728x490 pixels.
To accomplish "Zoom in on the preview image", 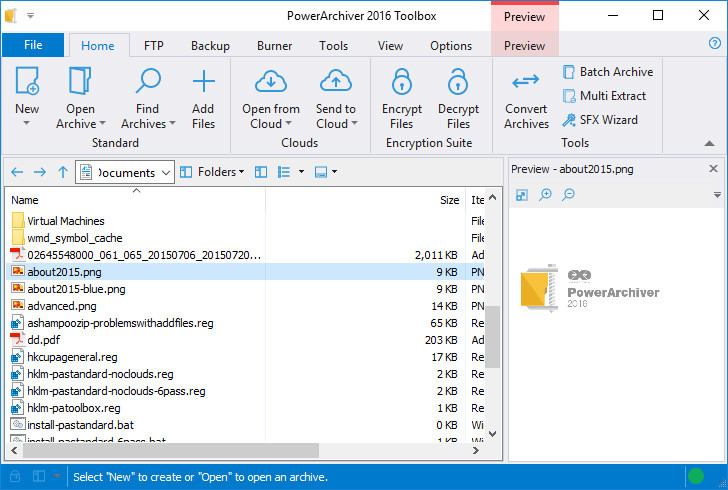I will point(545,195).
